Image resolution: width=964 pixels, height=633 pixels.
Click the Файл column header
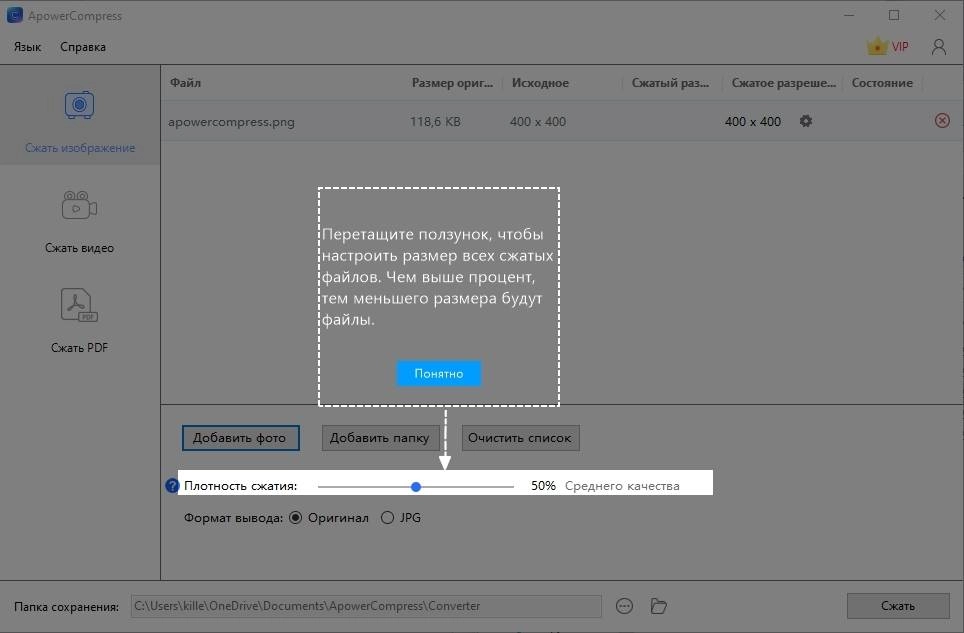[186, 83]
